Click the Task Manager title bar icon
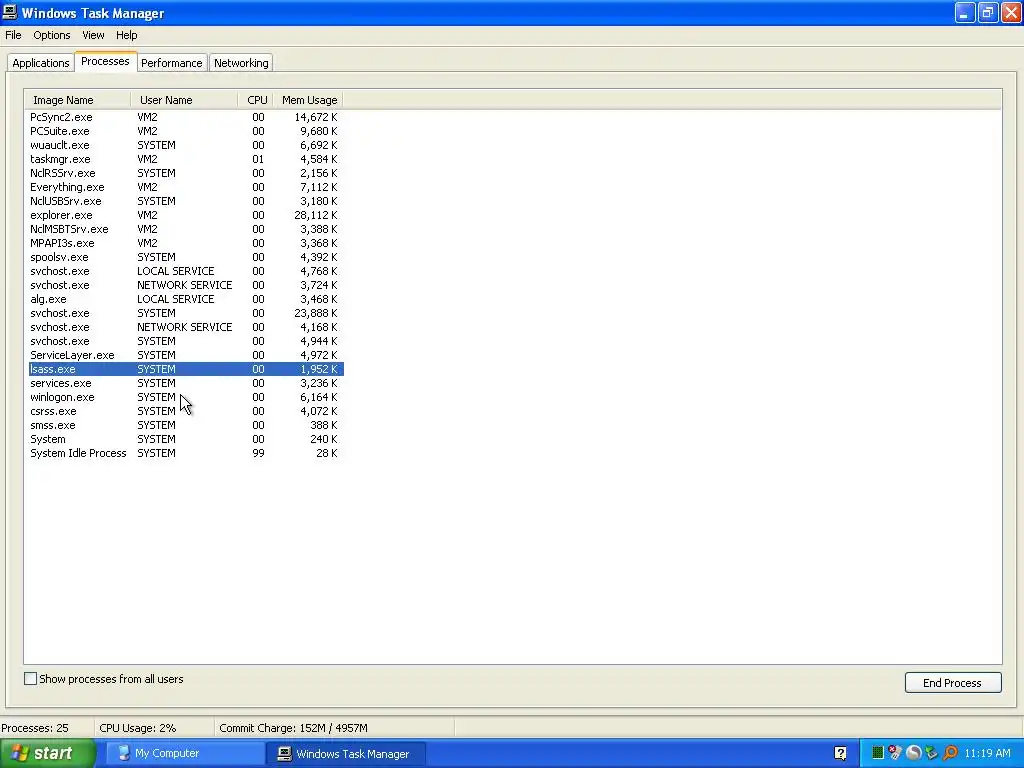This screenshot has width=1024, height=768. point(10,12)
